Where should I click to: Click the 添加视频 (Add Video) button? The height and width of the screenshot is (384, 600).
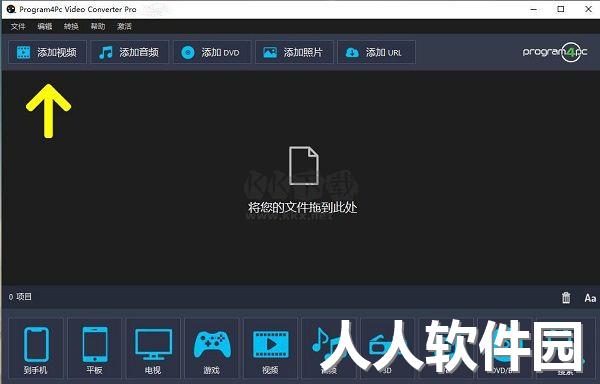click(x=48, y=52)
